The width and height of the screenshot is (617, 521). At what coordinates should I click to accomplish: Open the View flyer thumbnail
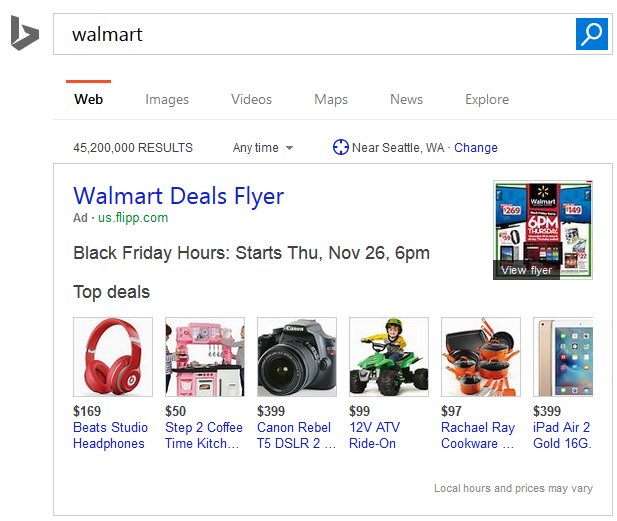coord(542,230)
